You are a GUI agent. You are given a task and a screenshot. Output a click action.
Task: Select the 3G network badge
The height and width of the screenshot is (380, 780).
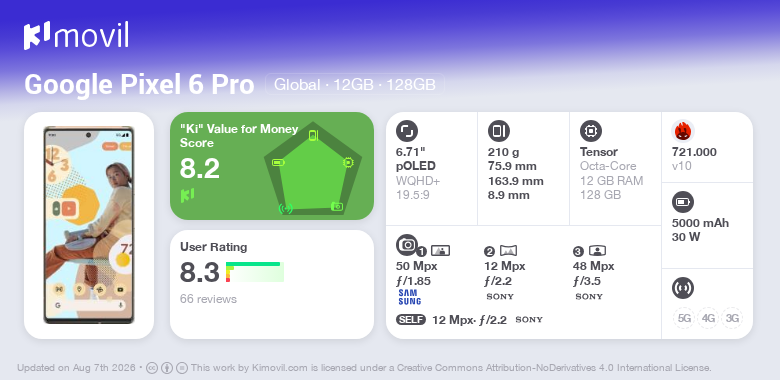732,318
